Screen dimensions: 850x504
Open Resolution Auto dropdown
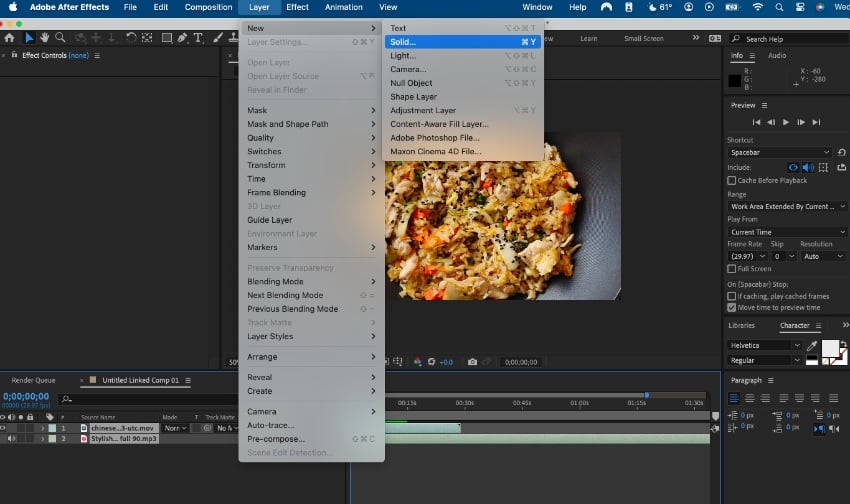[823, 256]
